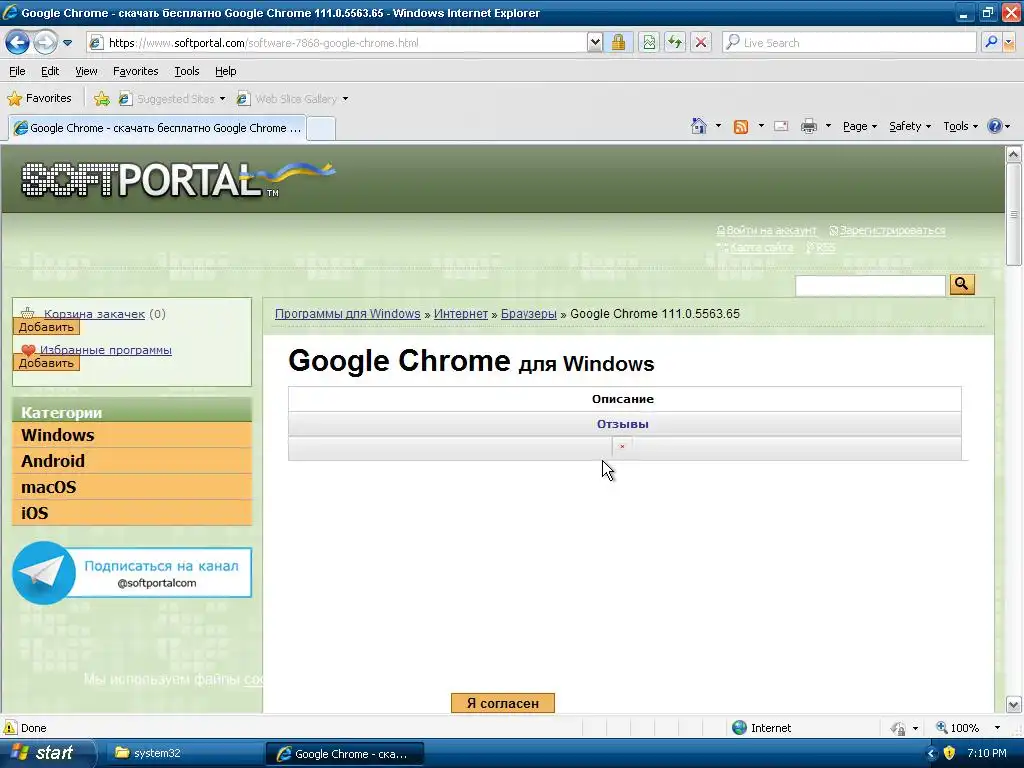Click the Зарегистрироваться link
This screenshot has height=768, width=1024.
tap(892, 231)
